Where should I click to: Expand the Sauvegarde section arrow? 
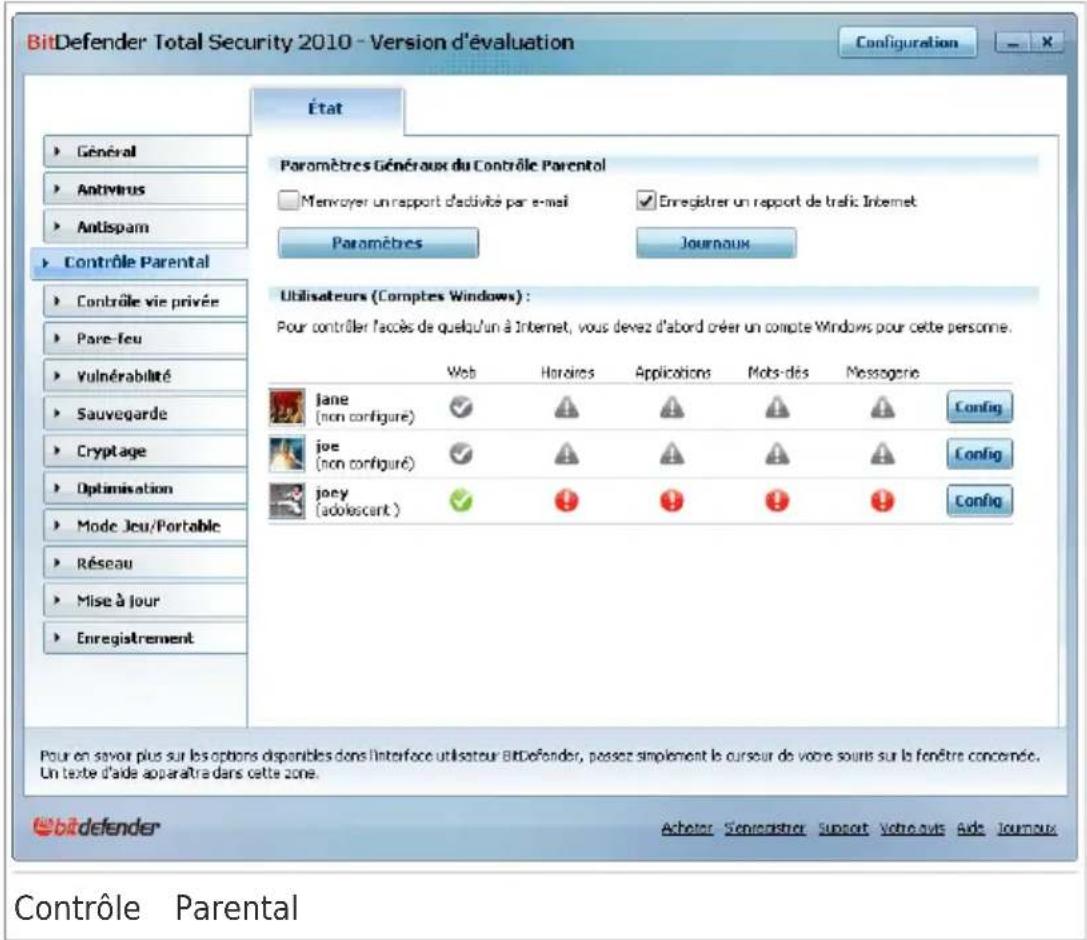[x=58, y=413]
